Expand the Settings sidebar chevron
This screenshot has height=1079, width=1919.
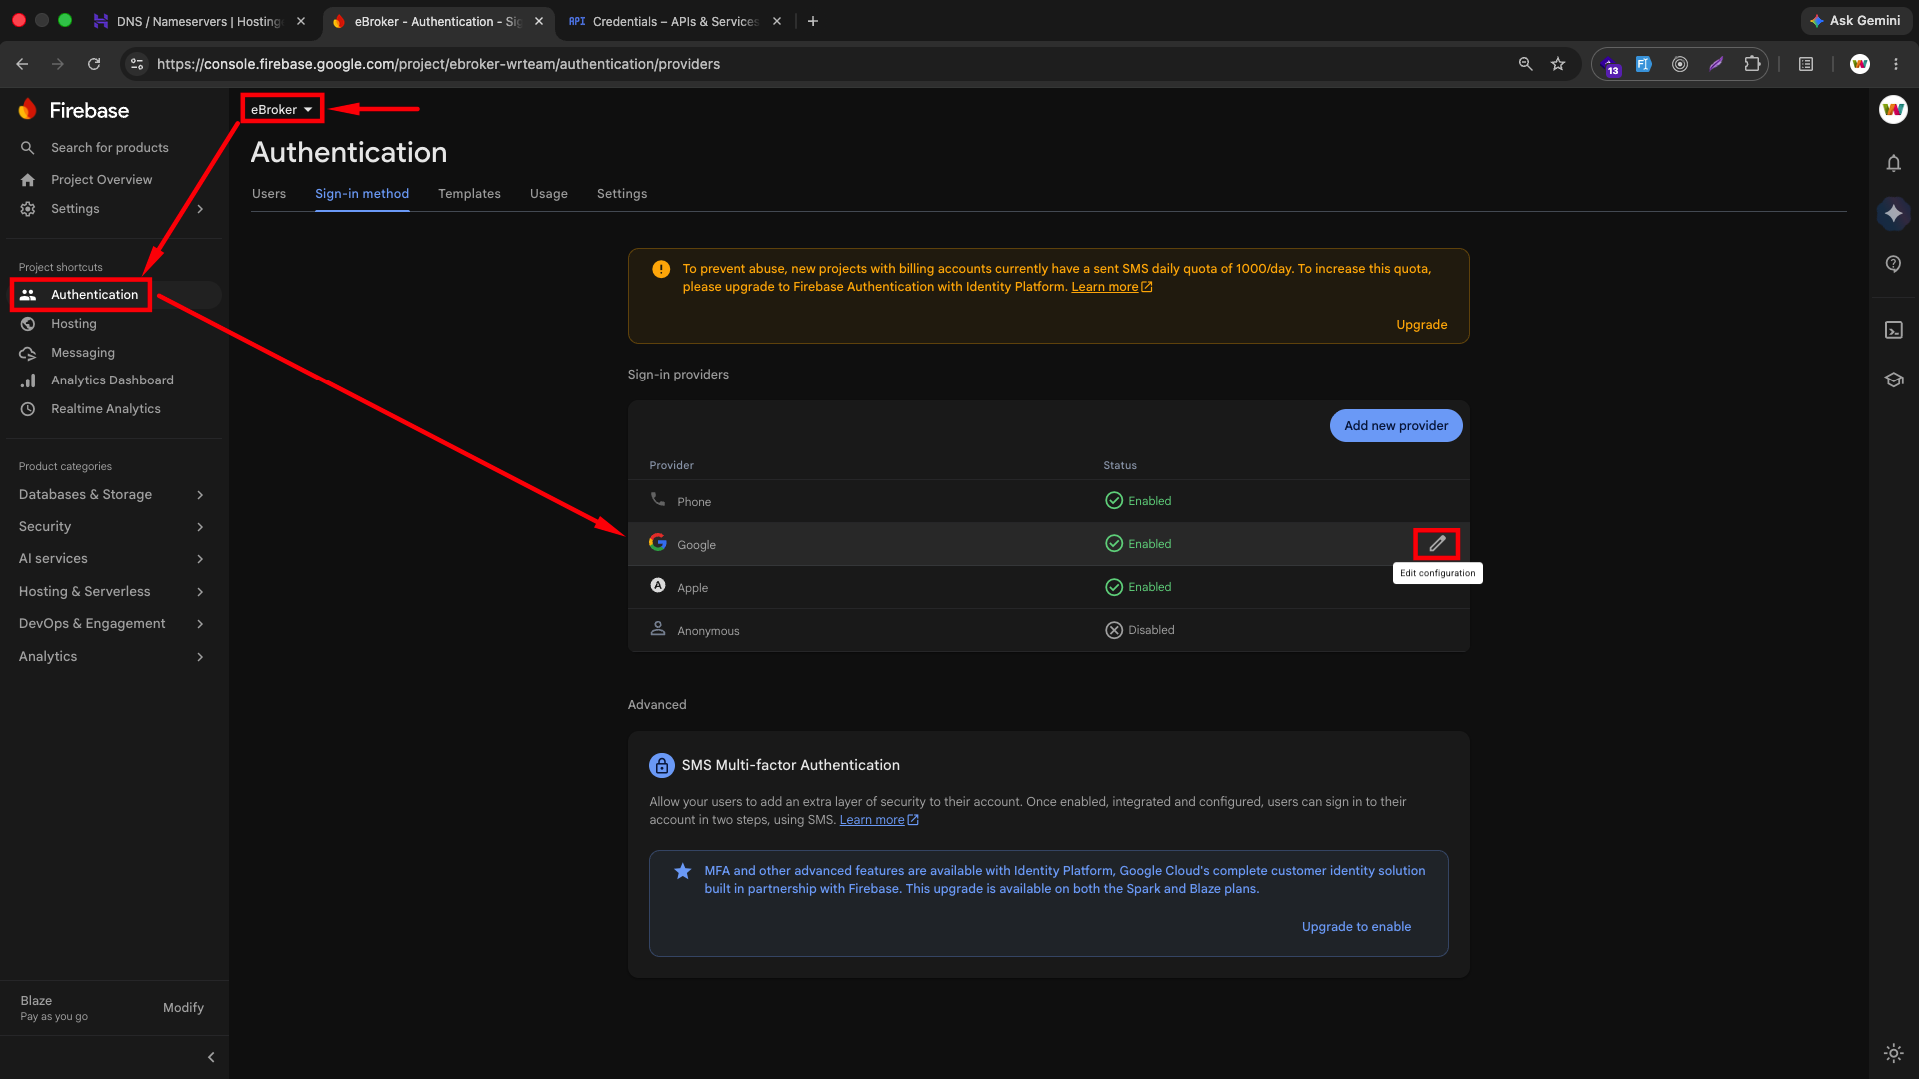(201, 209)
